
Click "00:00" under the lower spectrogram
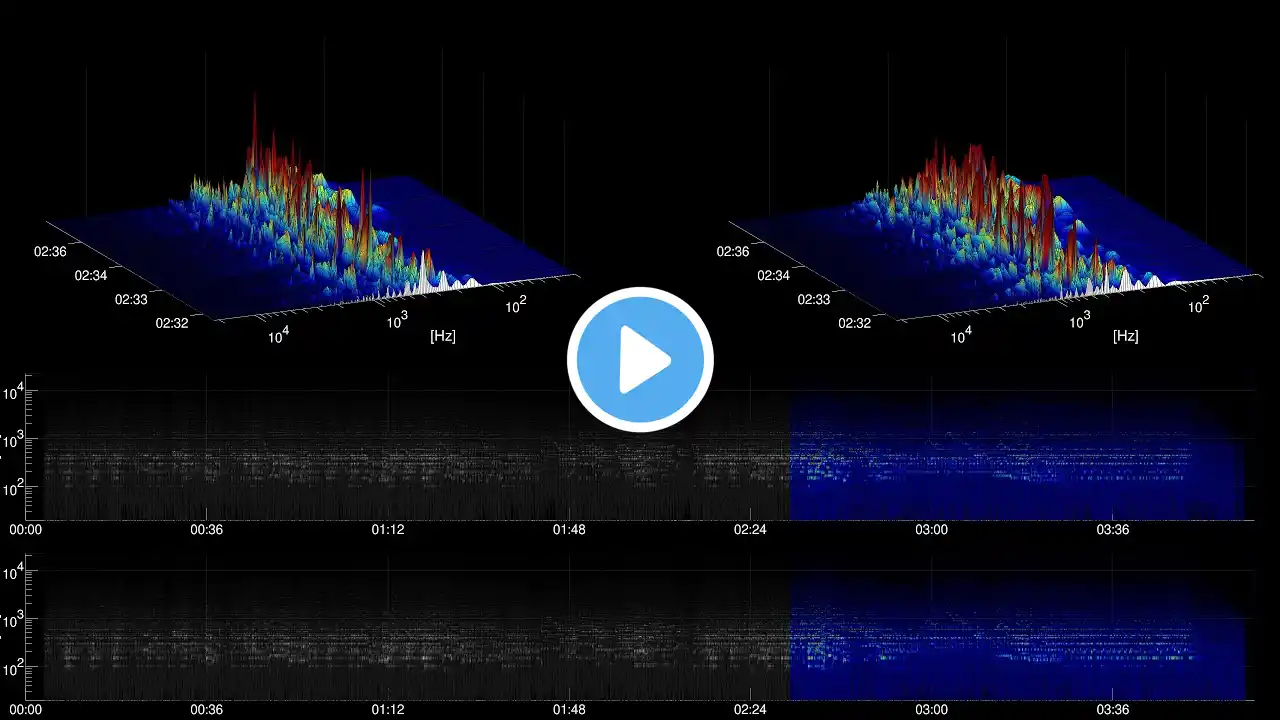[x=25, y=710]
